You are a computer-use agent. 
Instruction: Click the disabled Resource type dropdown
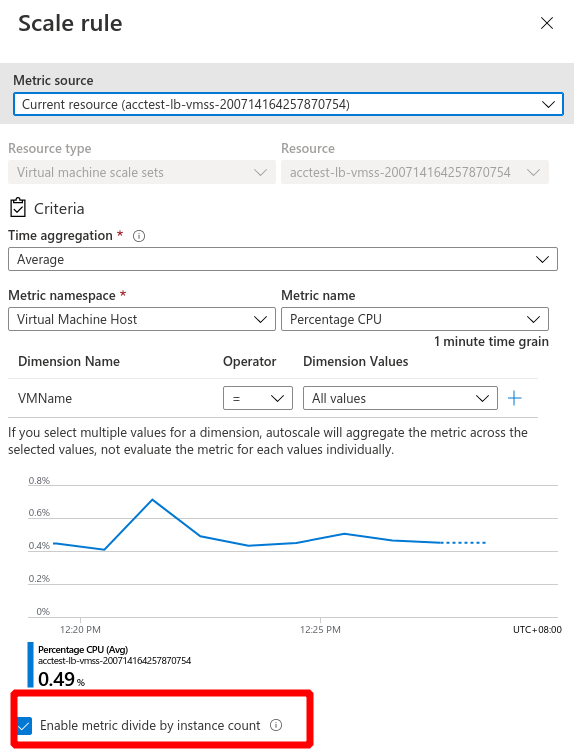tap(142, 172)
